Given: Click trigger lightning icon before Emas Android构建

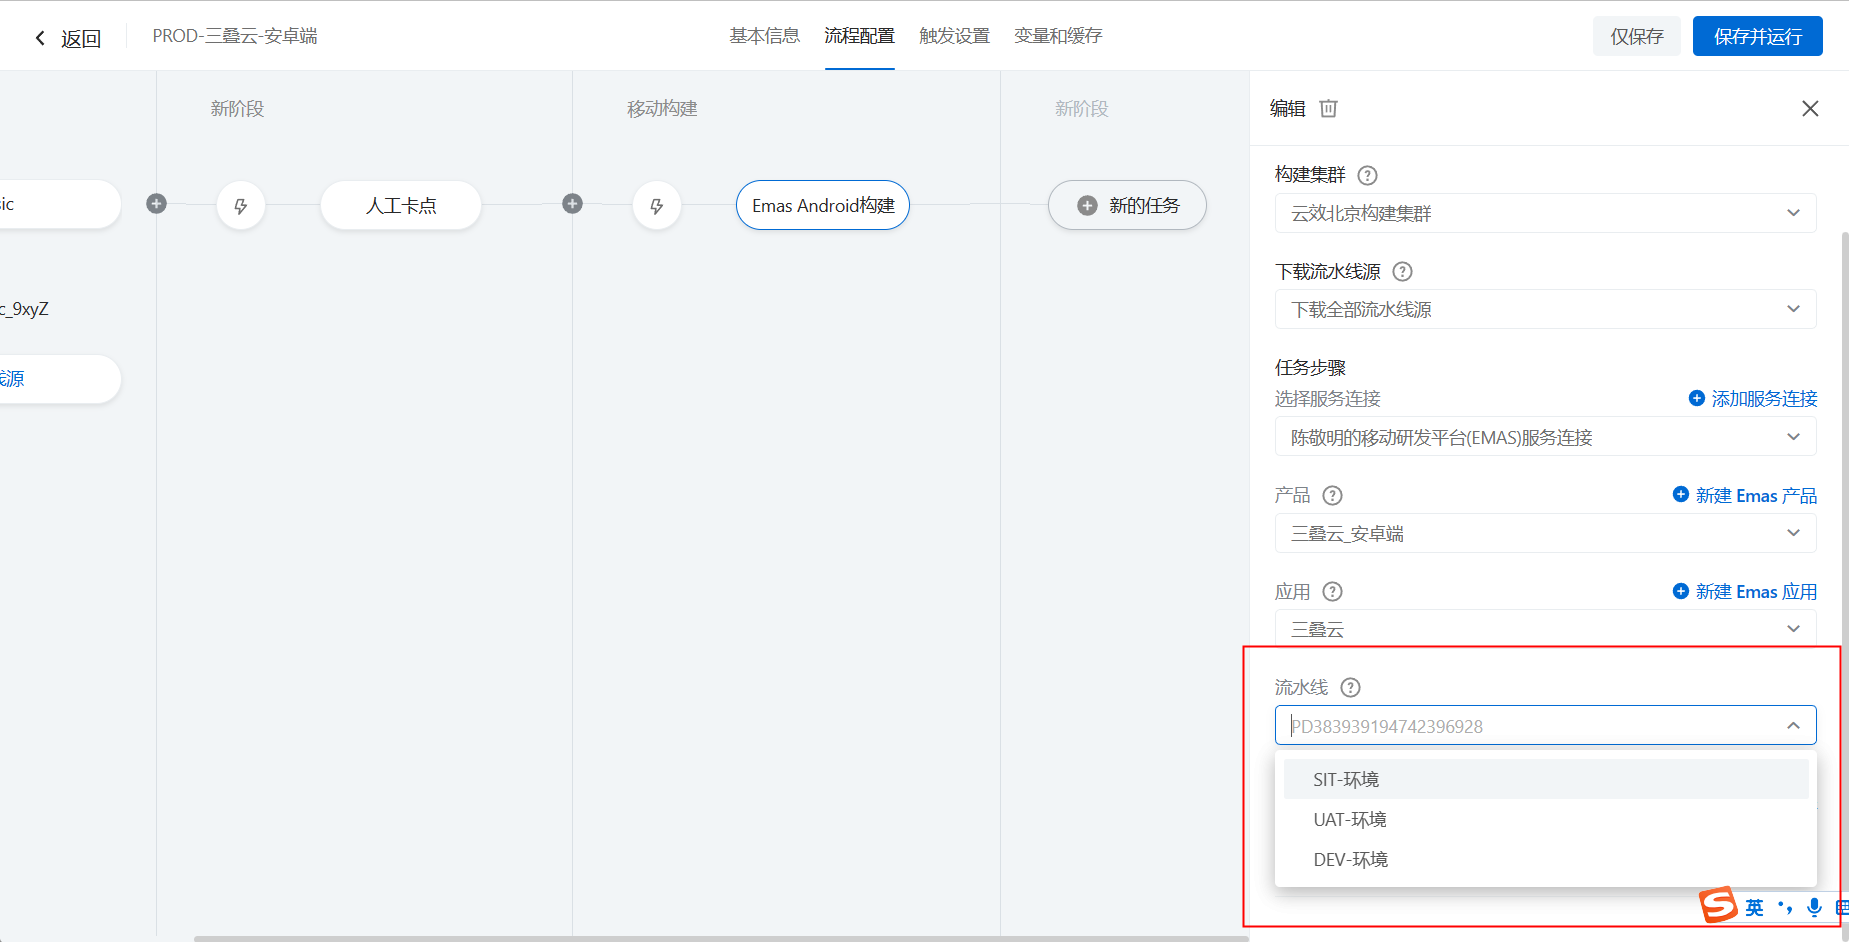Looking at the screenshot, I should point(657,206).
